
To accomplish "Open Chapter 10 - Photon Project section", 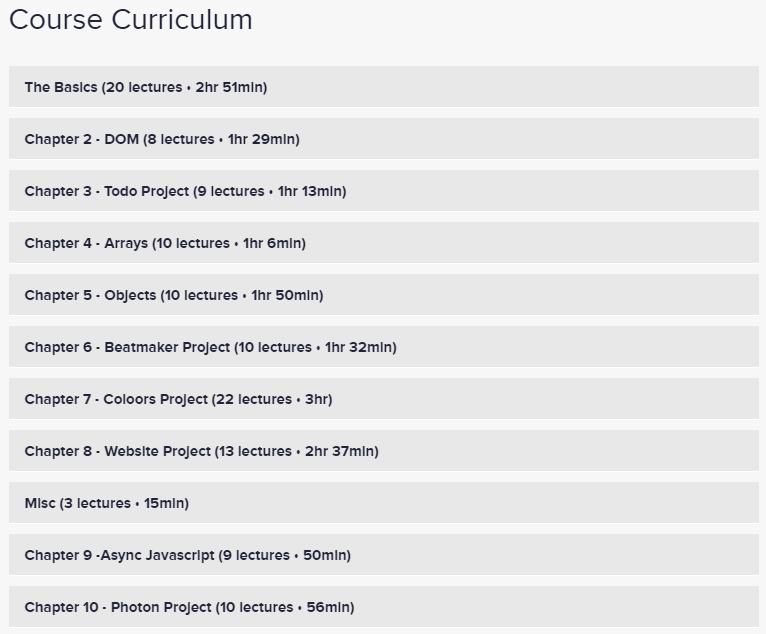I will 383,607.
